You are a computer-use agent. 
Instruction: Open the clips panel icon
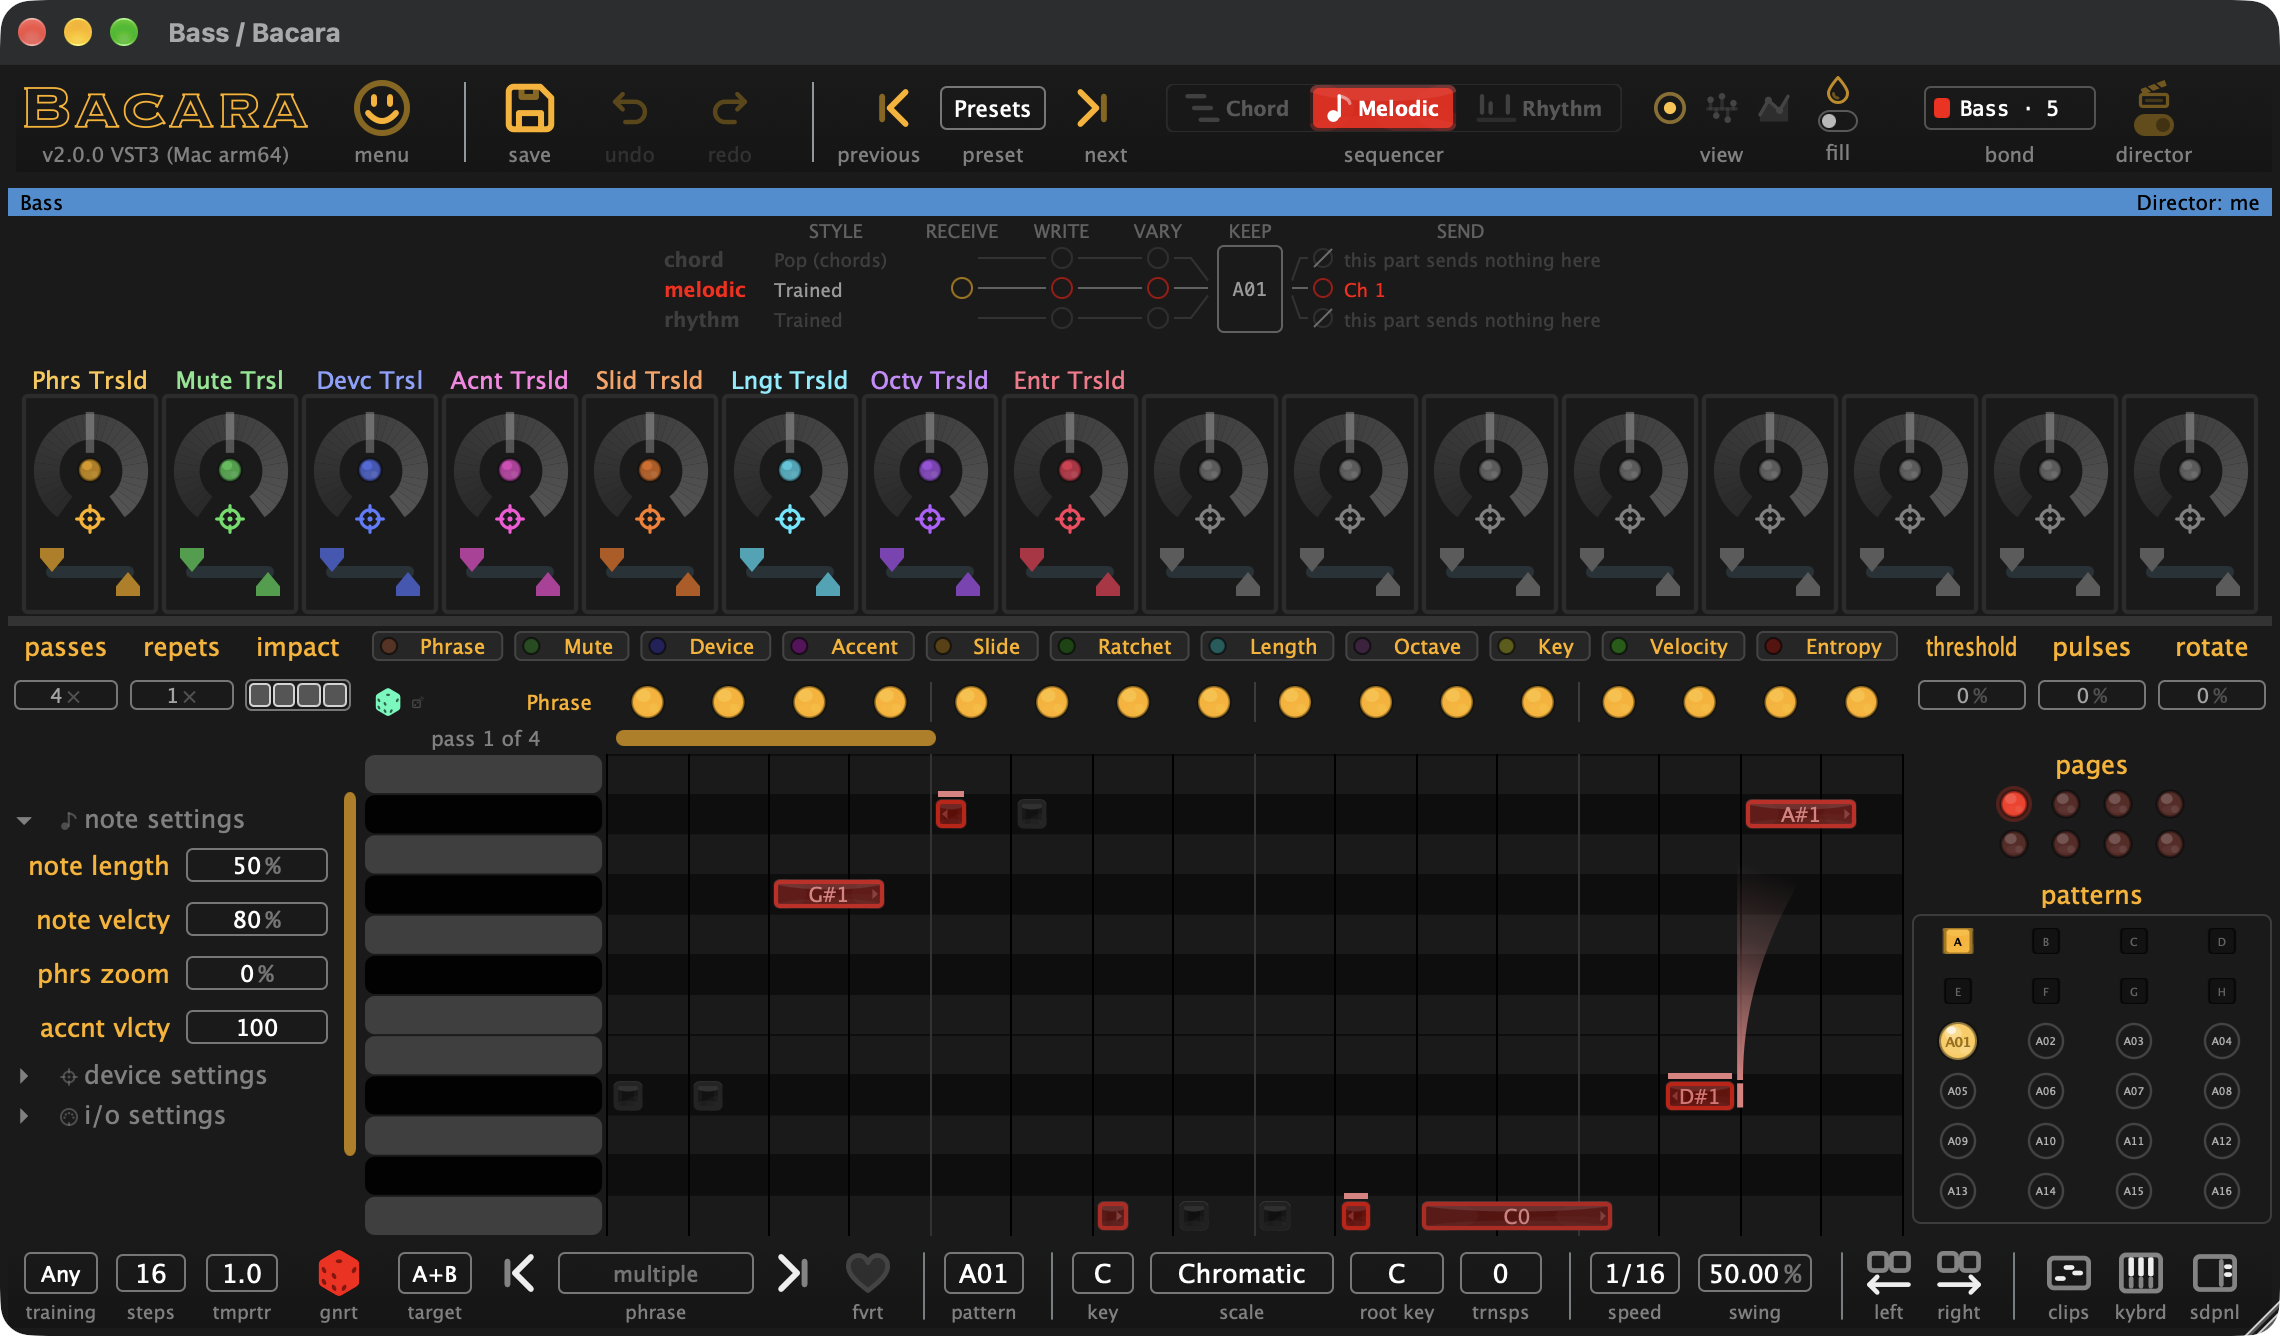(2068, 1273)
